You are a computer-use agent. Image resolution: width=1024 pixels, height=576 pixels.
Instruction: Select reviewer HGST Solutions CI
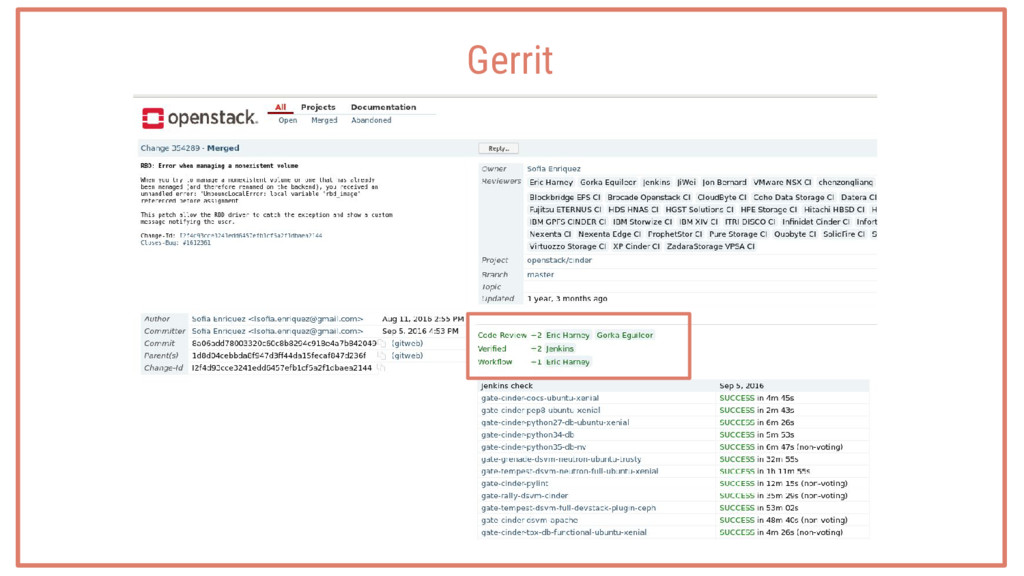tap(699, 210)
